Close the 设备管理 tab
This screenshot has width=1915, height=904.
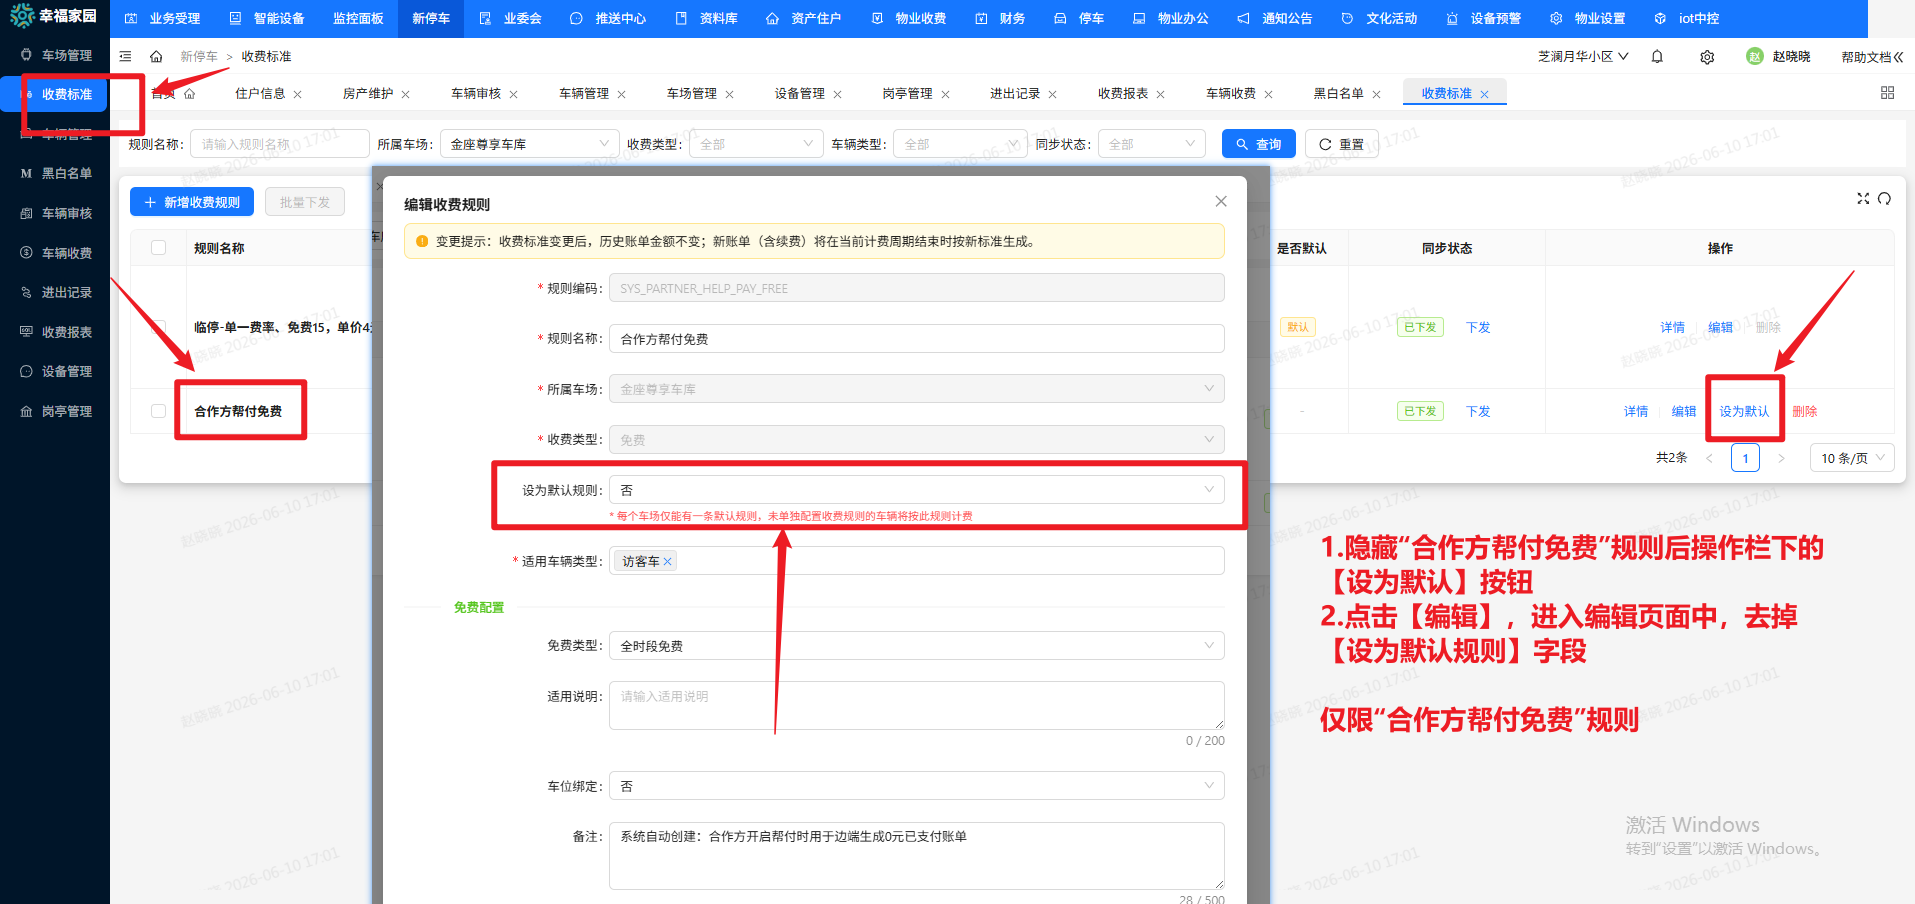point(838,94)
